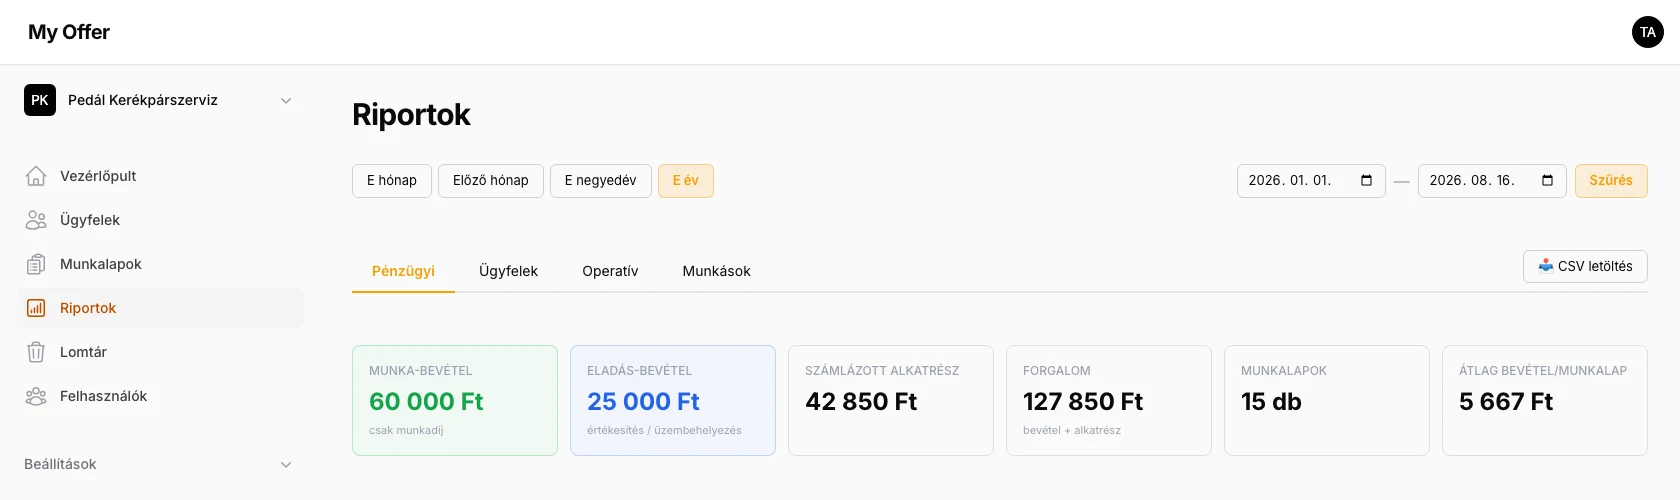Viewport: 1680px width, 500px height.
Task: Switch to the Operatív tab
Action: pos(610,271)
